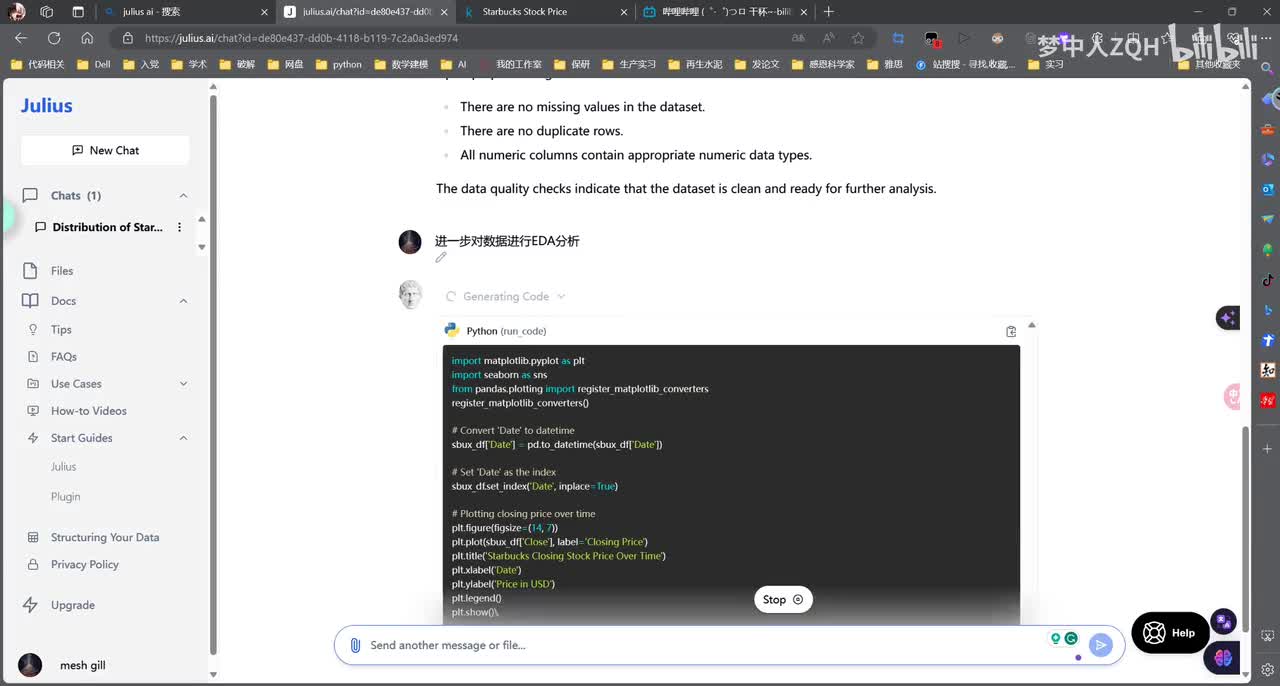Collapse the Start Guides chevron
The image size is (1280, 686).
183,438
